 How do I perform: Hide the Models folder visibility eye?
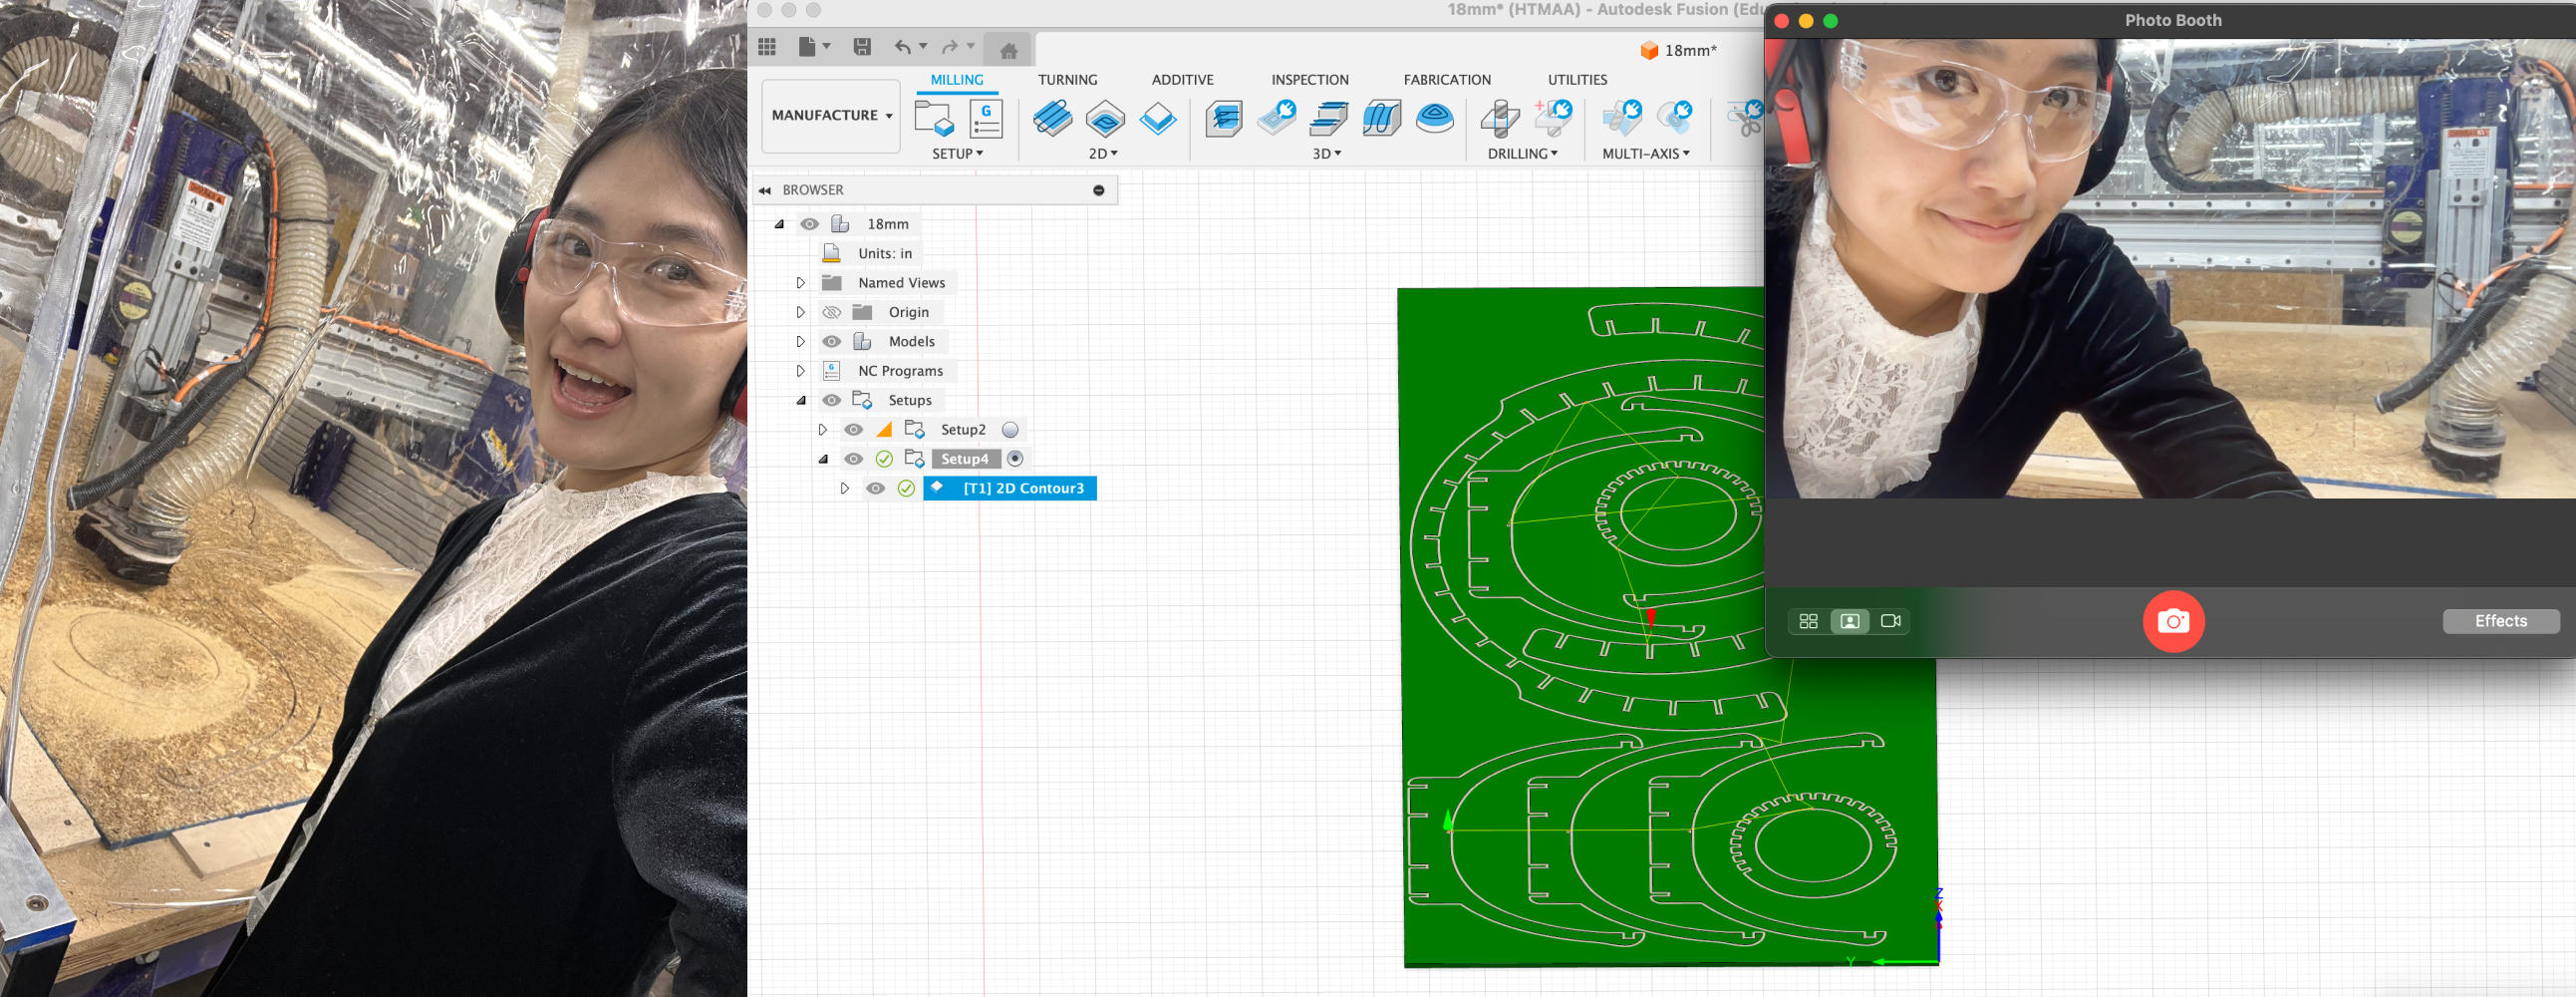(x=831, y=342)
